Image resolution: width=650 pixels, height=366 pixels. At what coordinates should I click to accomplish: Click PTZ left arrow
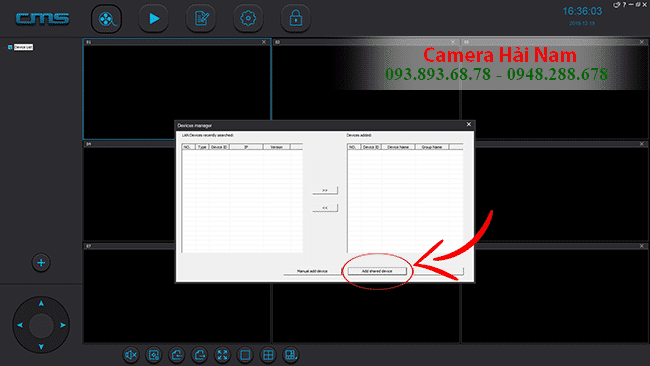20,325
